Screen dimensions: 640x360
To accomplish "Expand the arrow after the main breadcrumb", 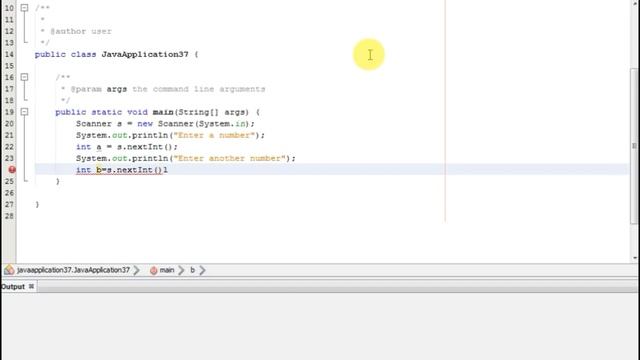I will [x=181, y=270].
